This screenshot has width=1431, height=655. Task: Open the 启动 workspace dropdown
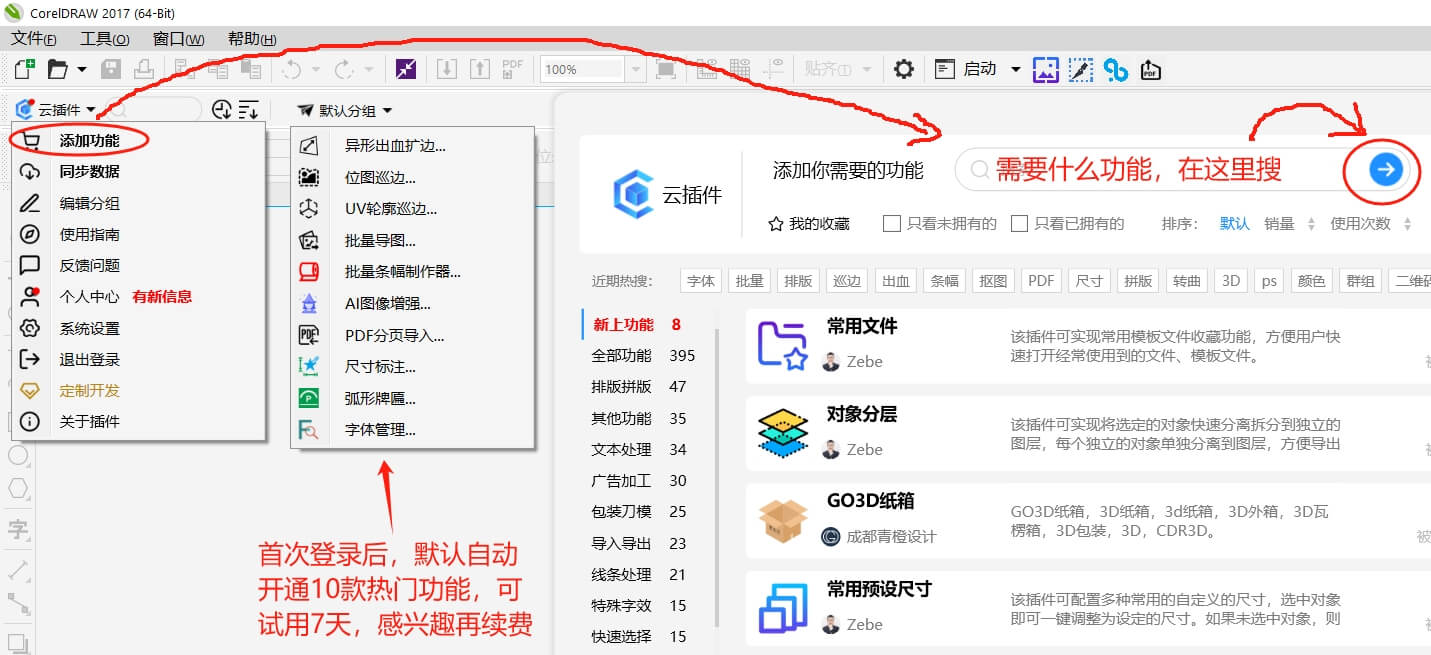point(1016,69)
